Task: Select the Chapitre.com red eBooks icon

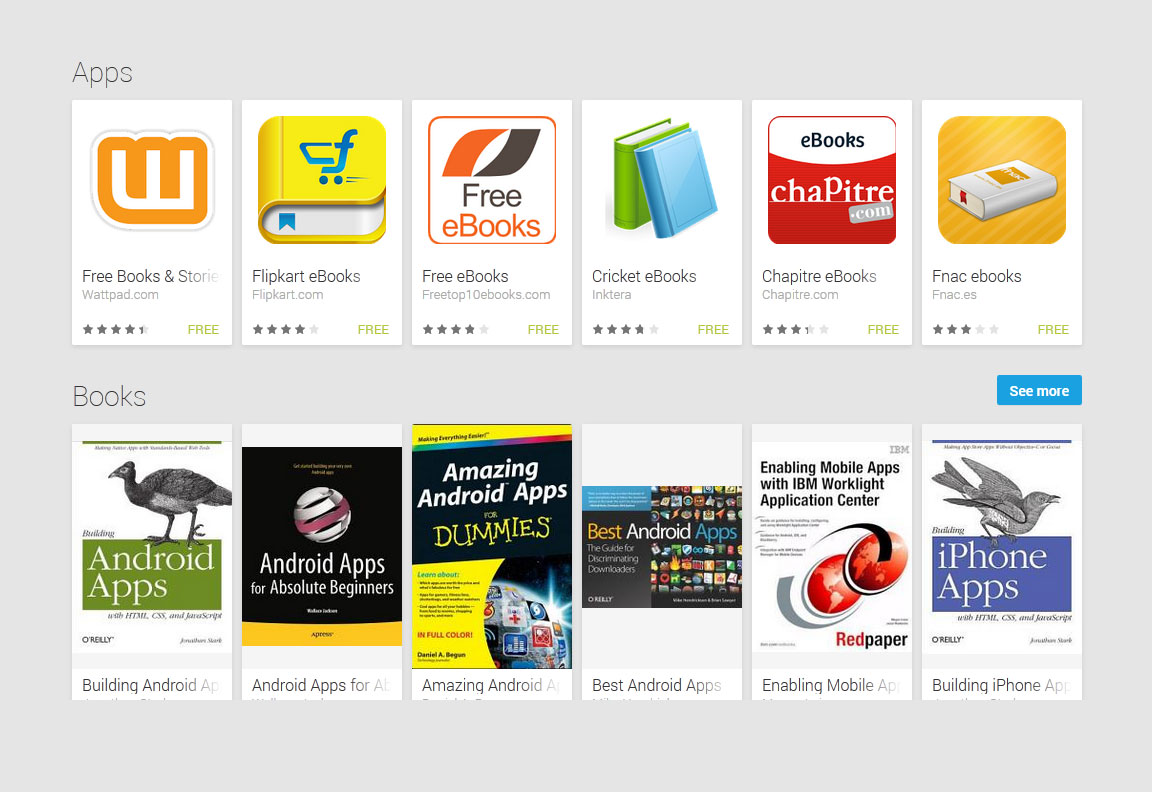Action: 832,180
